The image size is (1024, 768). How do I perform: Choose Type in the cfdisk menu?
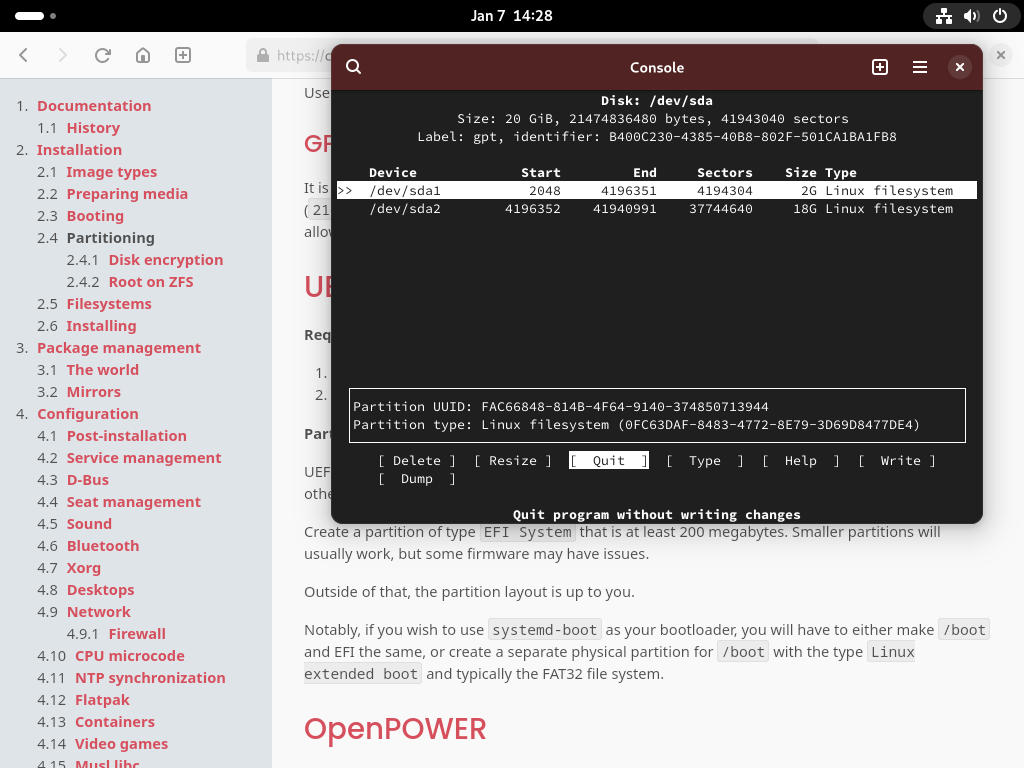[704, 461]
